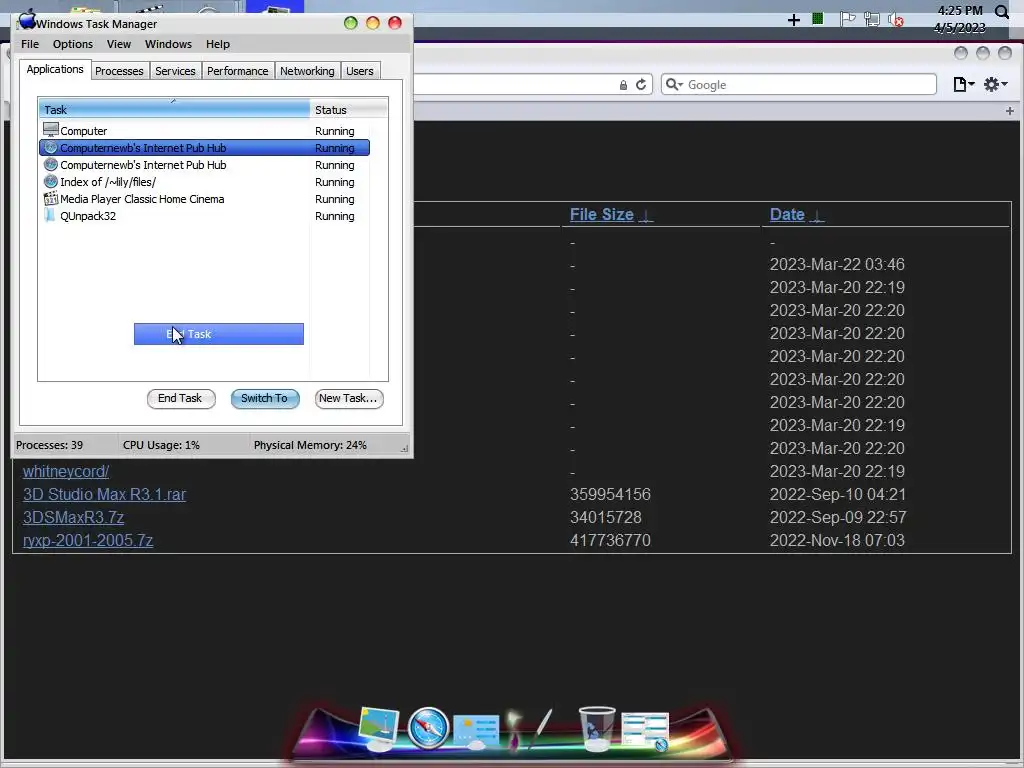Screen dimensions: 1024x768
Task: Select the Computer task row
Action: [x=204, y=131]
